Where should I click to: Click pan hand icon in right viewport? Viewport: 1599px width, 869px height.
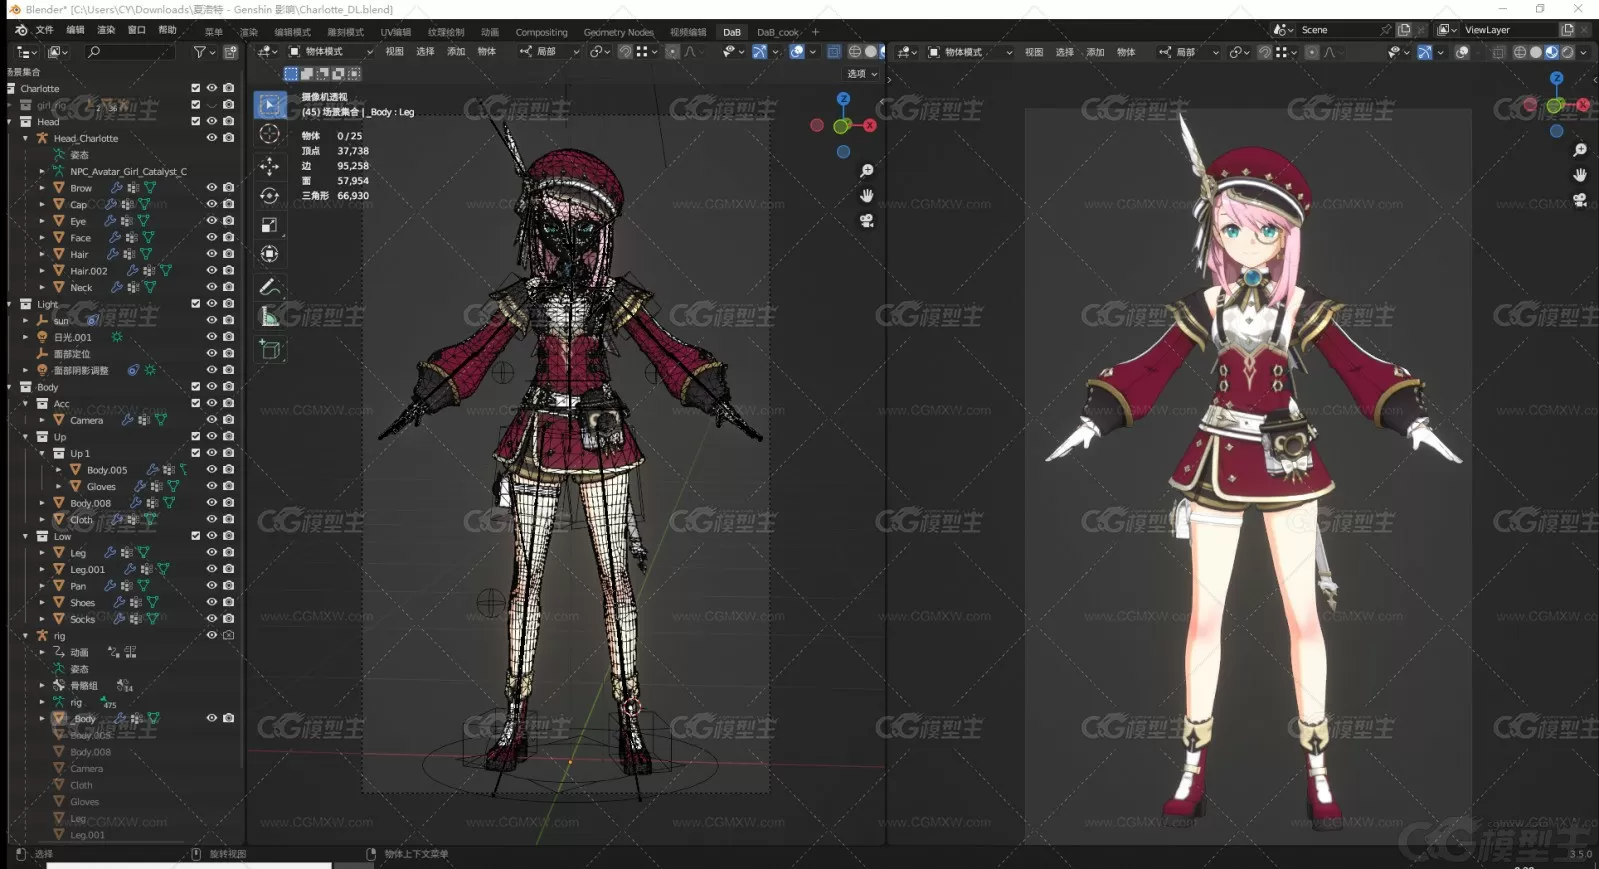pos(1580,174)
